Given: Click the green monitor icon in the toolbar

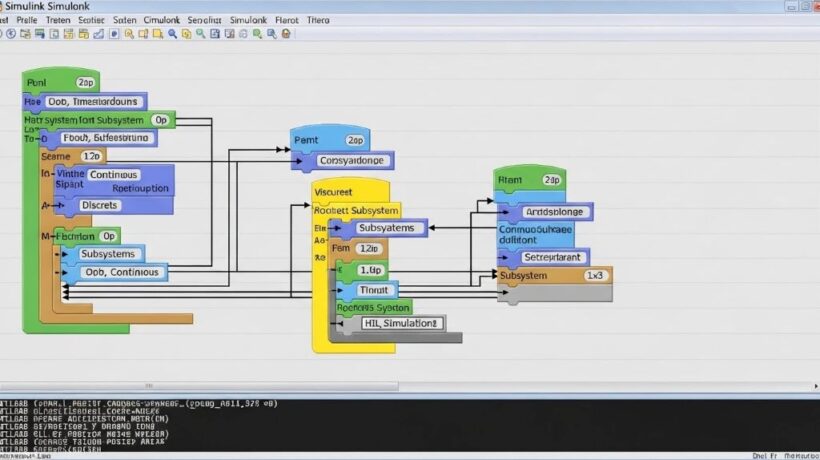Looking at the screenshot, I should pos(40,34).
